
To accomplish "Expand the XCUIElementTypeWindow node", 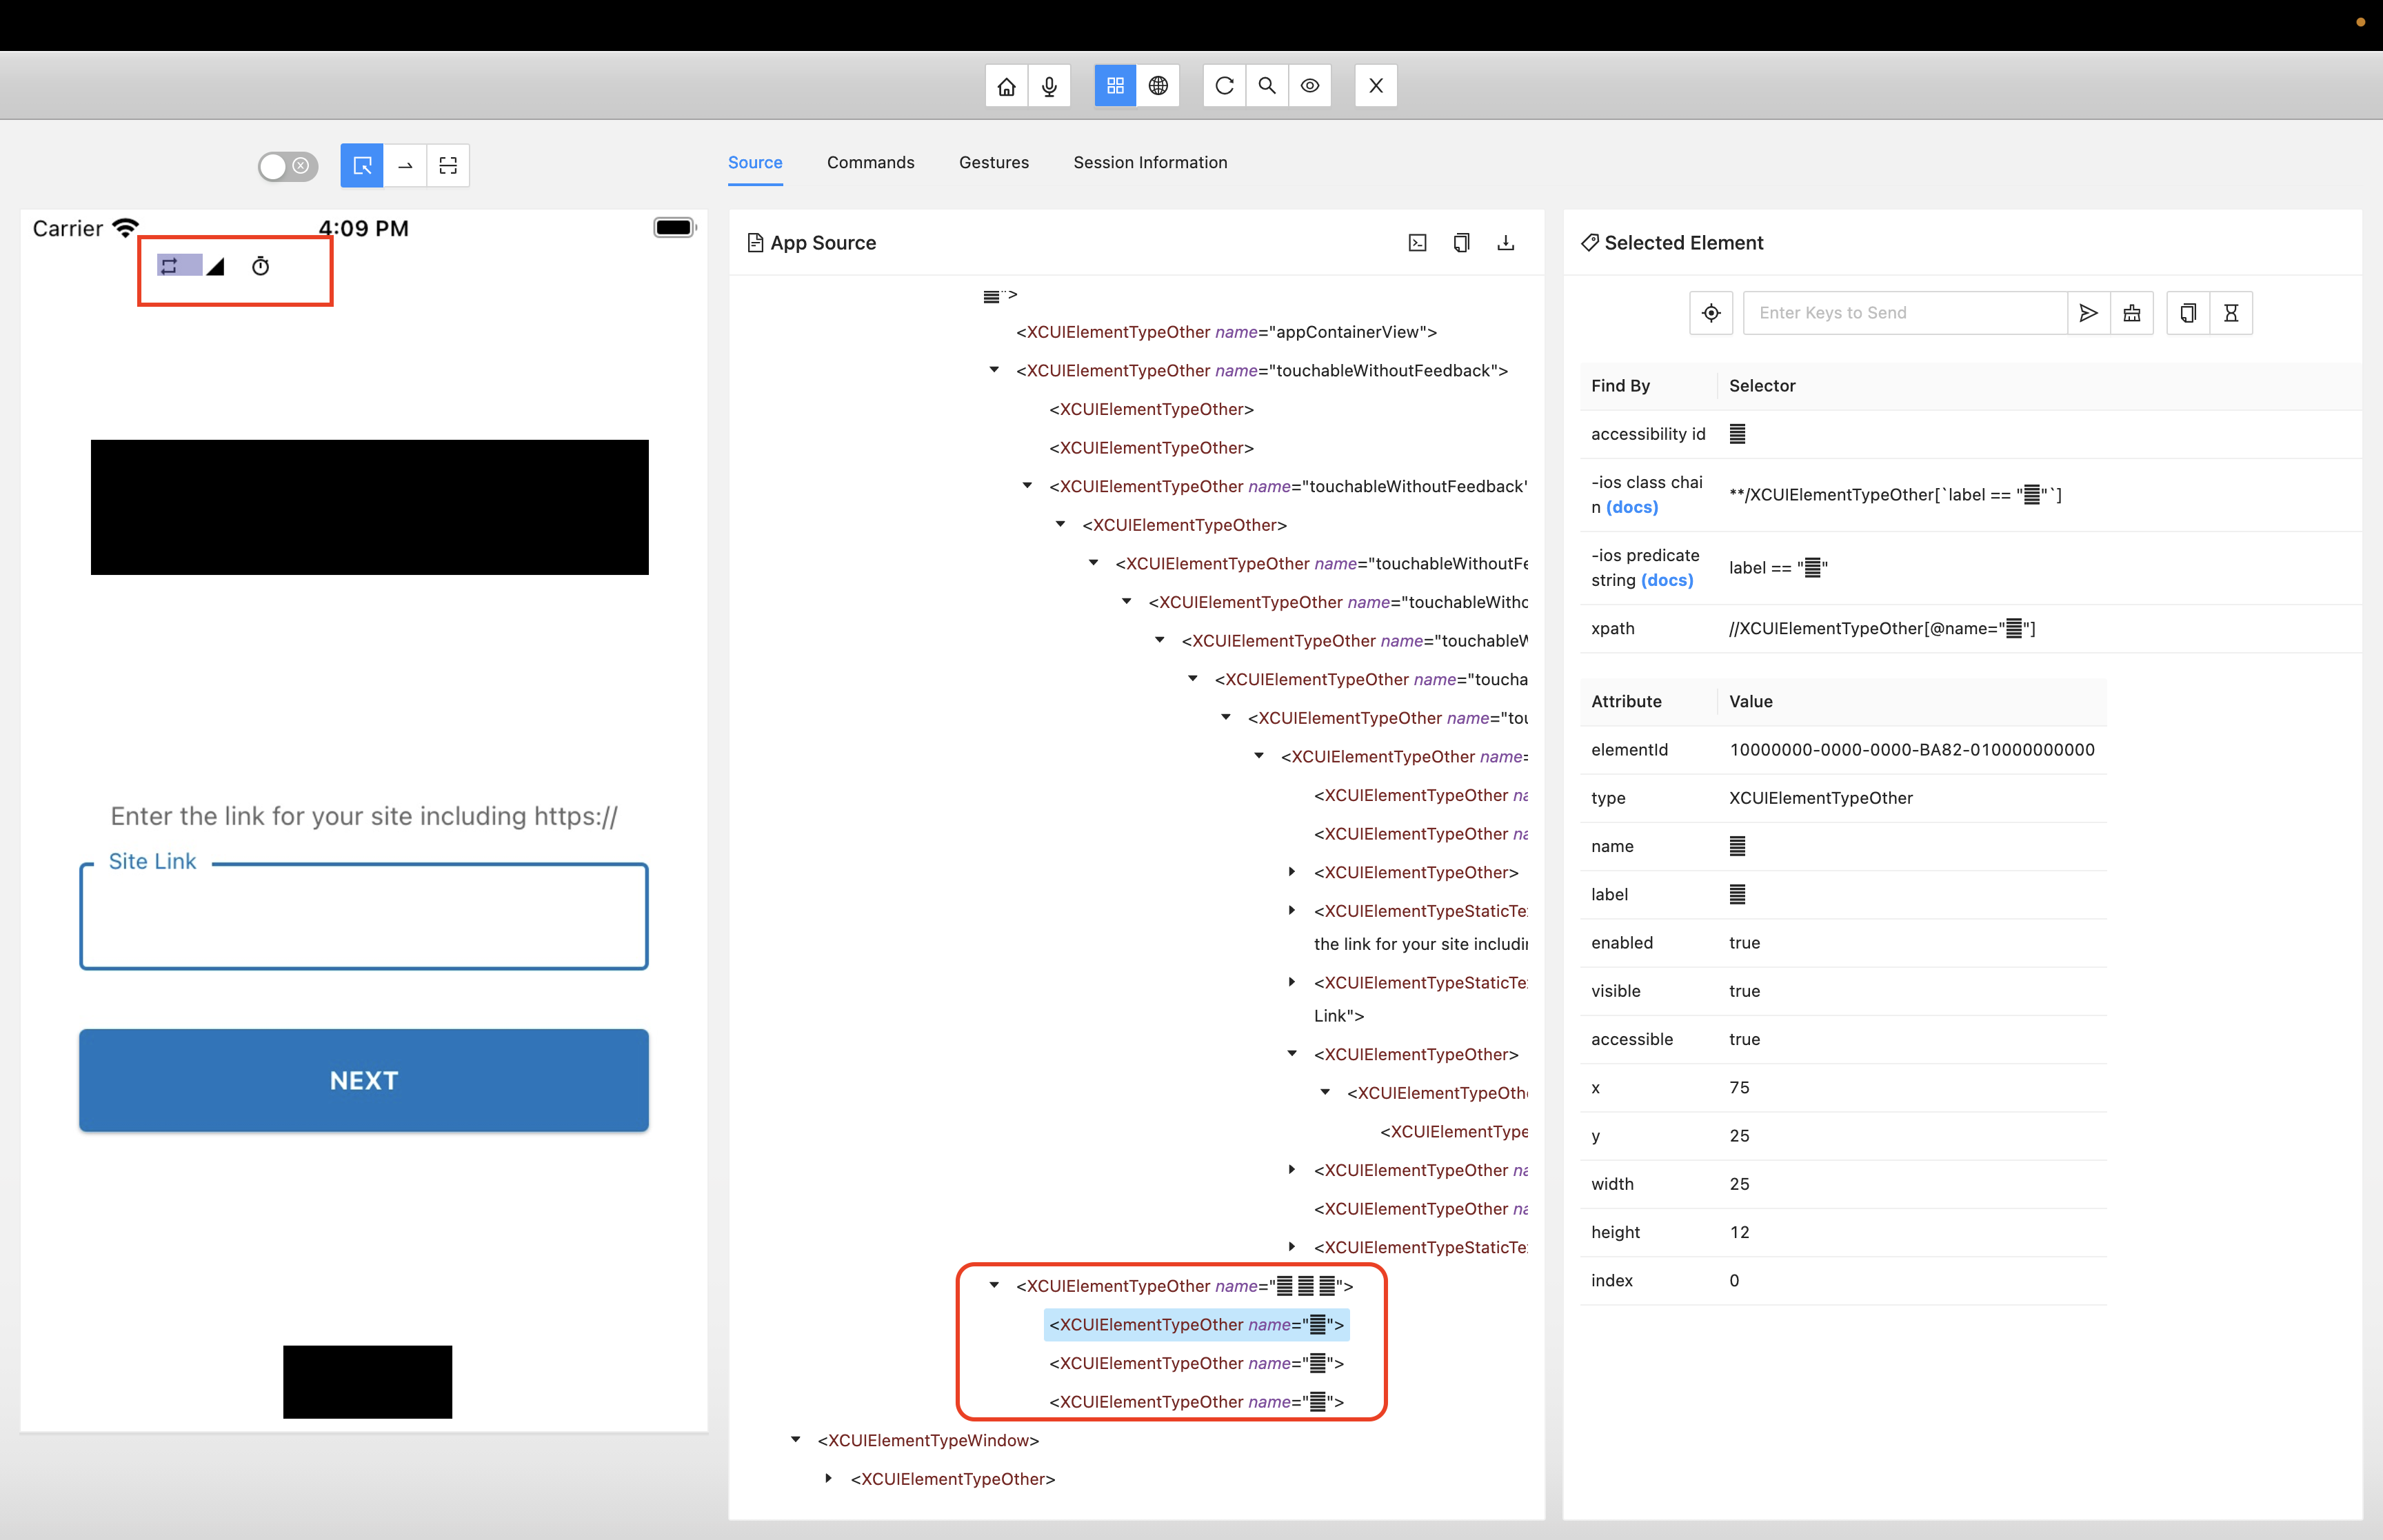I will (795, 1439).
